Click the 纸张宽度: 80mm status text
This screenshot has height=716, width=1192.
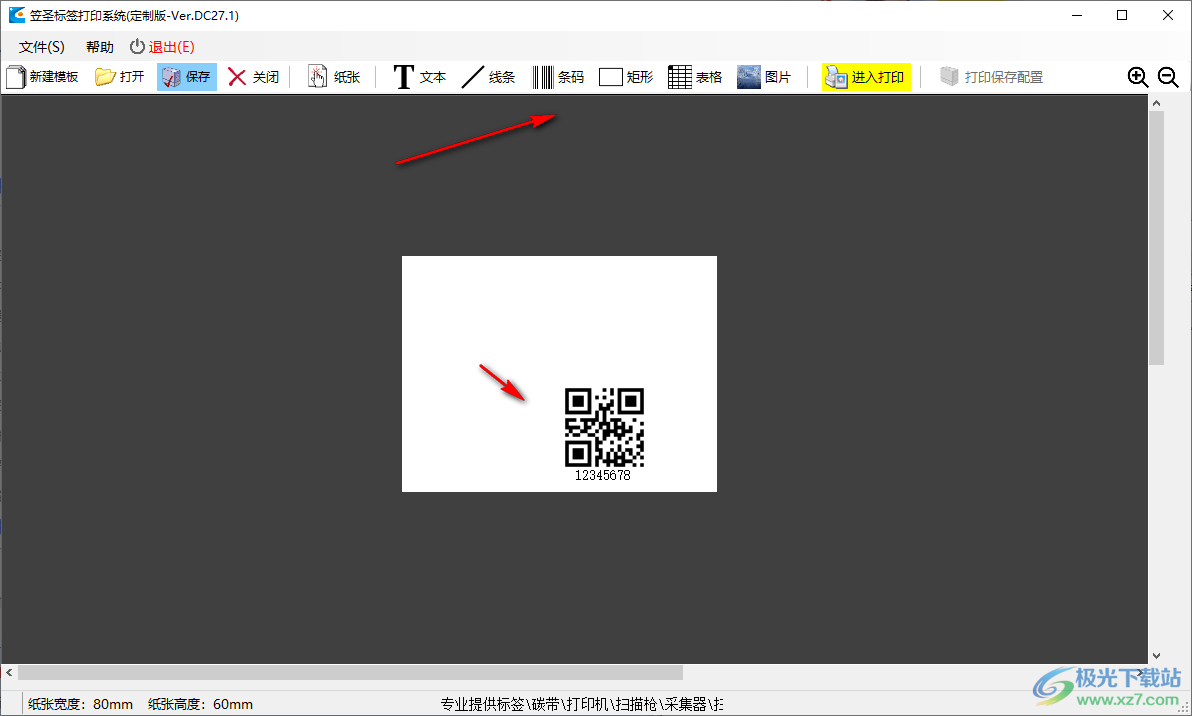(x=81, y=705)
